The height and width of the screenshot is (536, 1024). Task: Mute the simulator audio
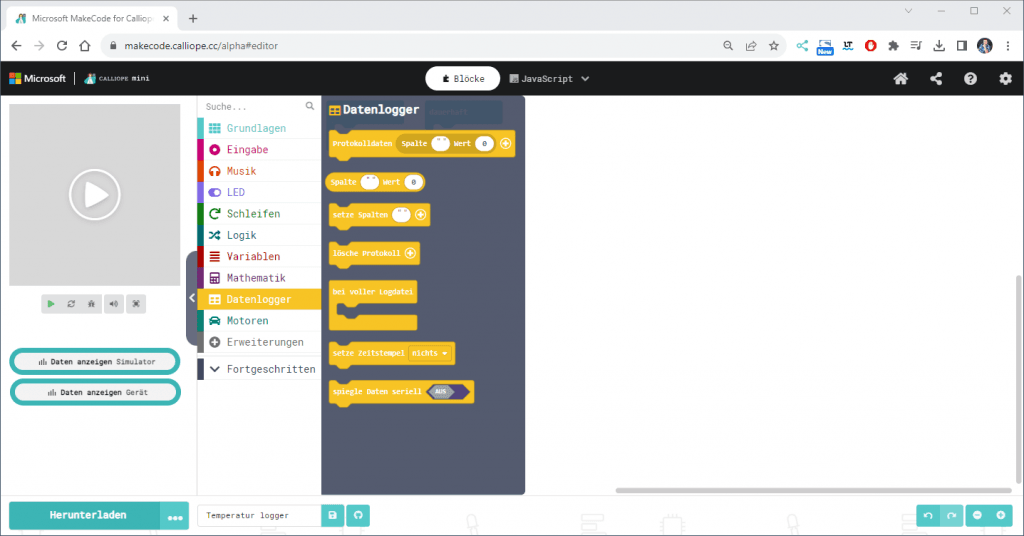click(x=115, y=304)
